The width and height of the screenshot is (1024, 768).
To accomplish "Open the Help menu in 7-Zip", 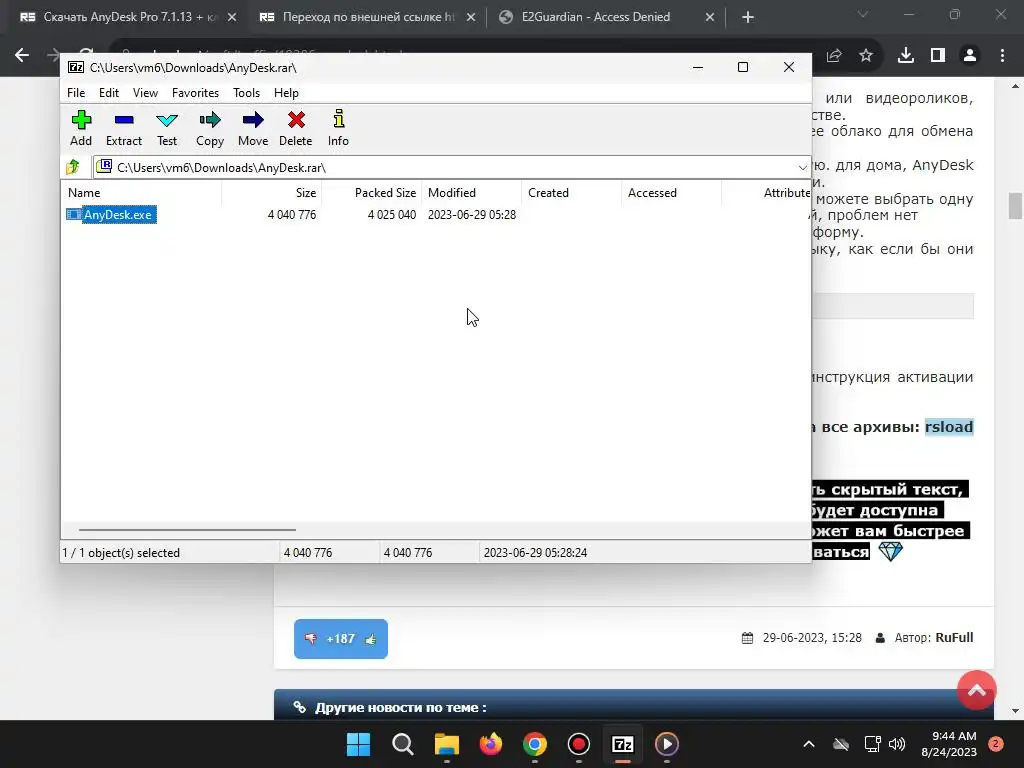I will (286, 93).
